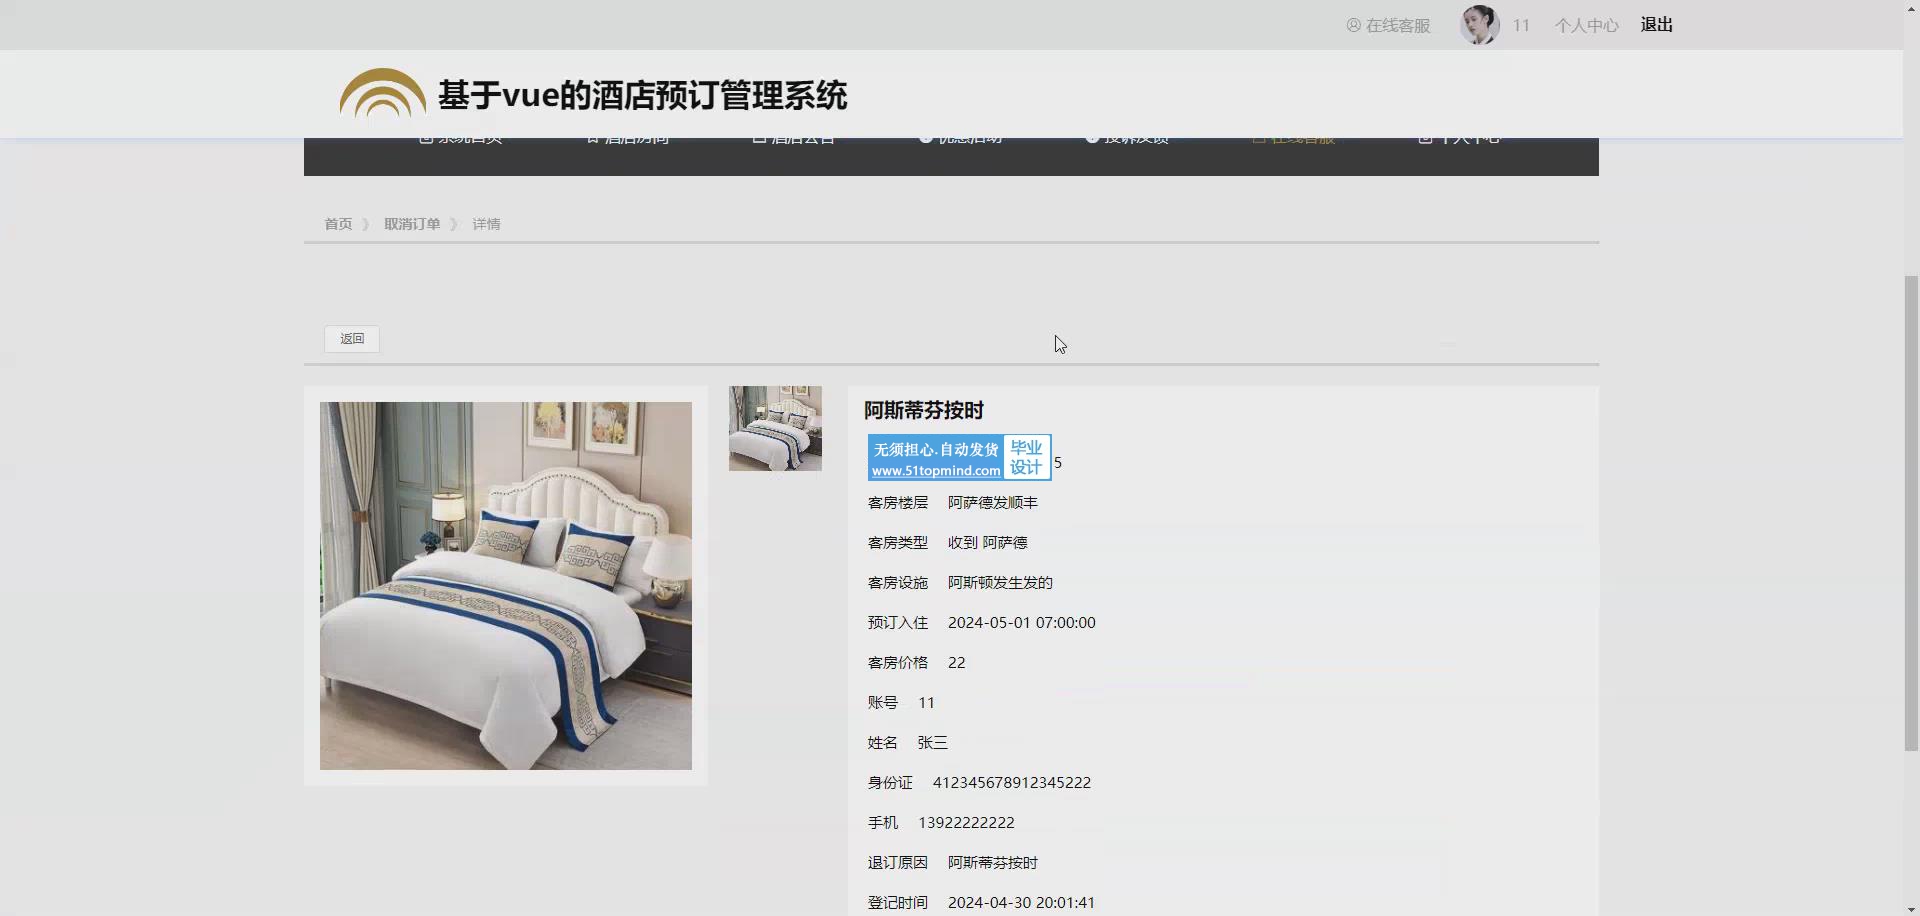Click 退出 to log out
1920x916 pixels.
(1656, 25)
